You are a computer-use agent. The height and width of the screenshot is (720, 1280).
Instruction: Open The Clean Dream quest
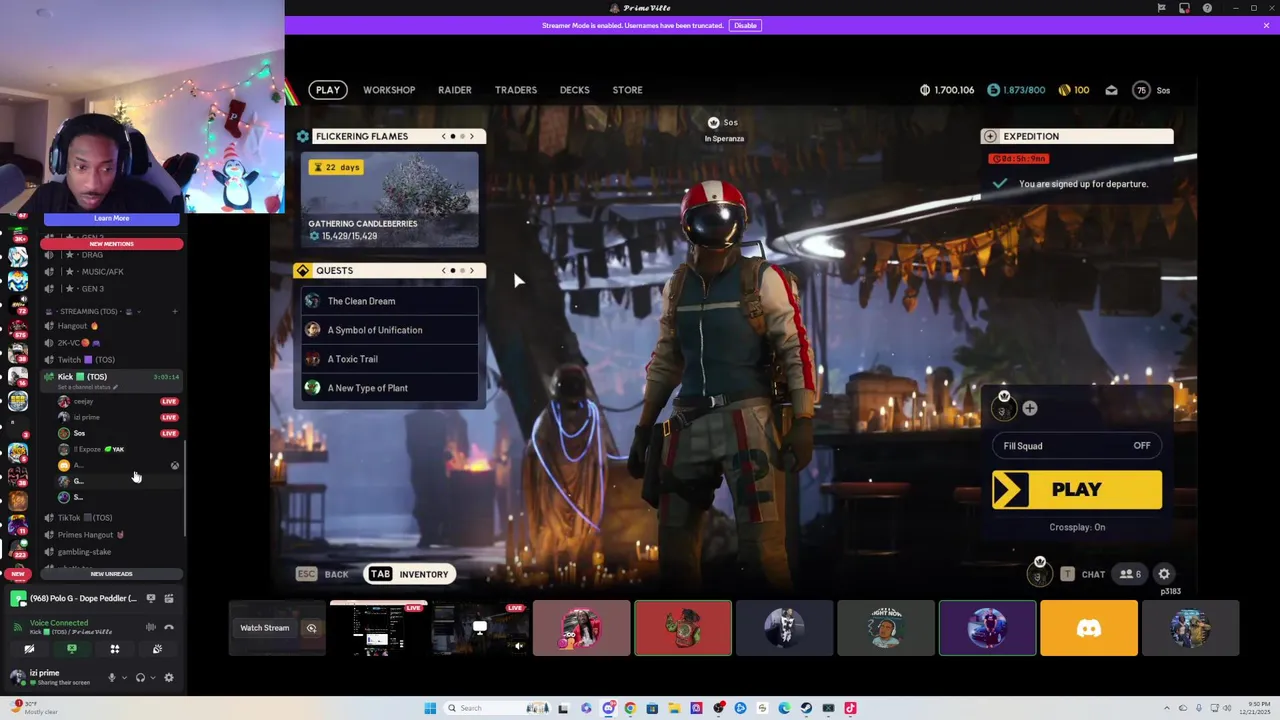coord(390,301)
